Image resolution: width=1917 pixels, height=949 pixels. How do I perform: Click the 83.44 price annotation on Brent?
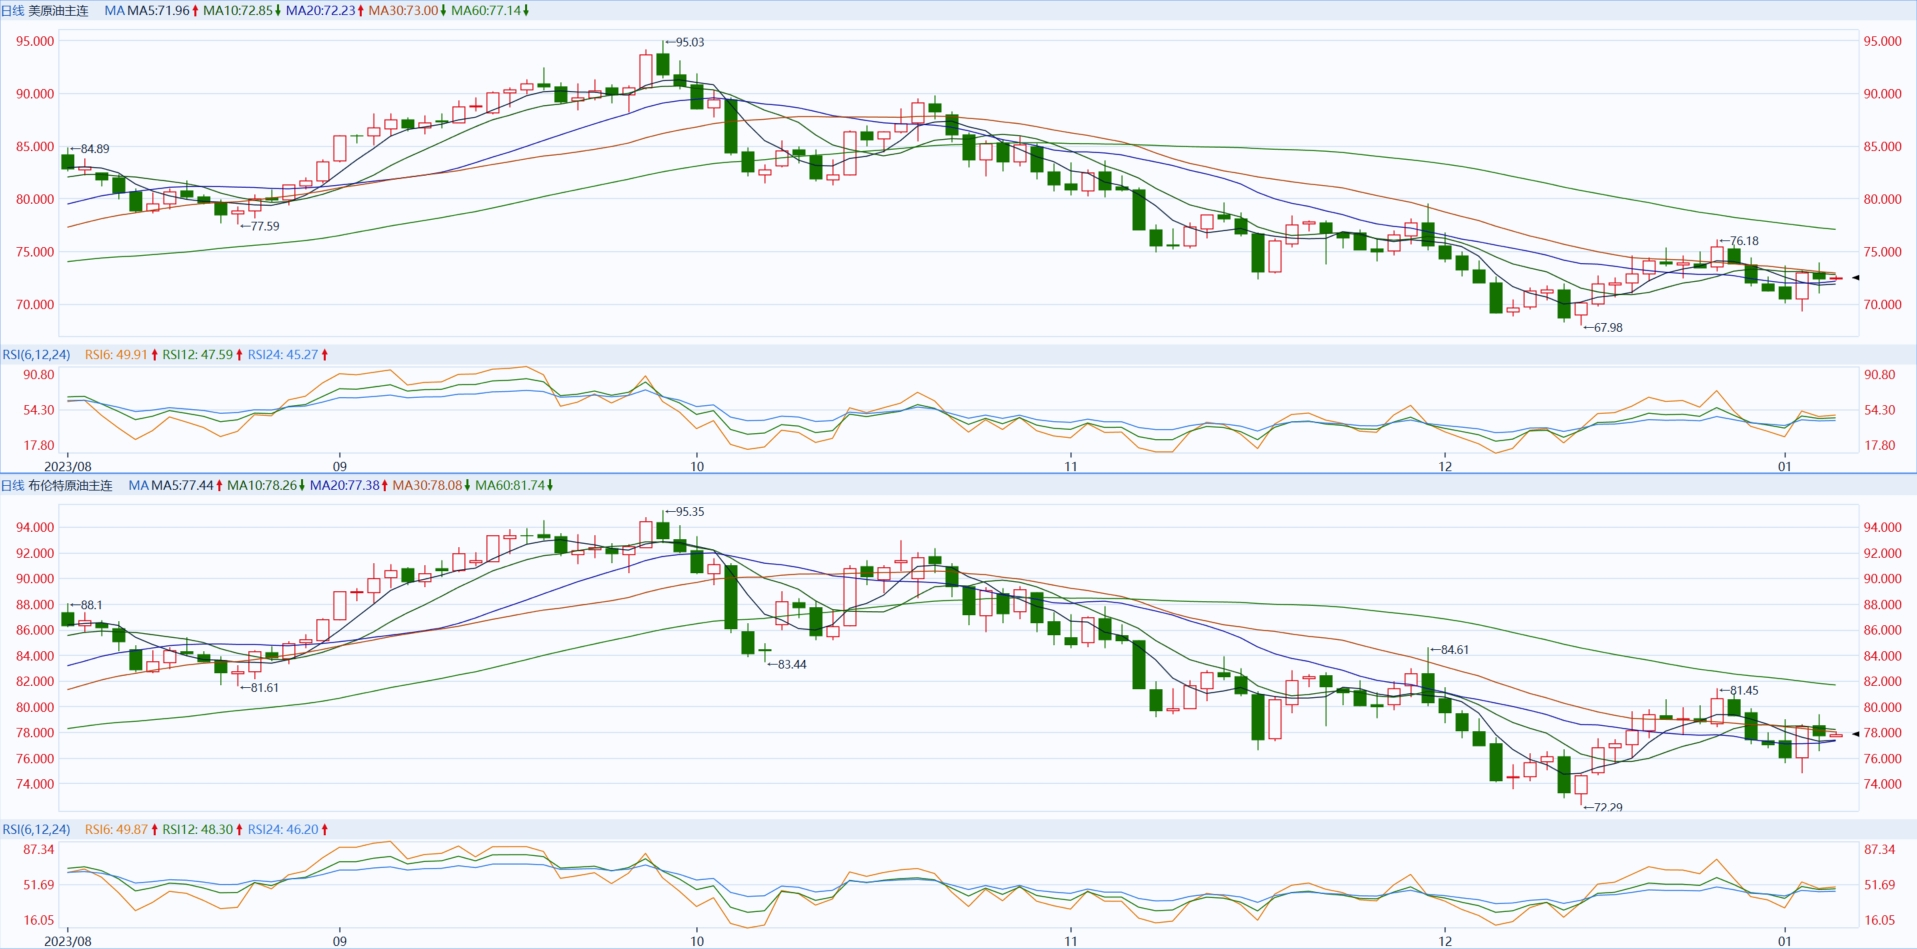point(787,665)
